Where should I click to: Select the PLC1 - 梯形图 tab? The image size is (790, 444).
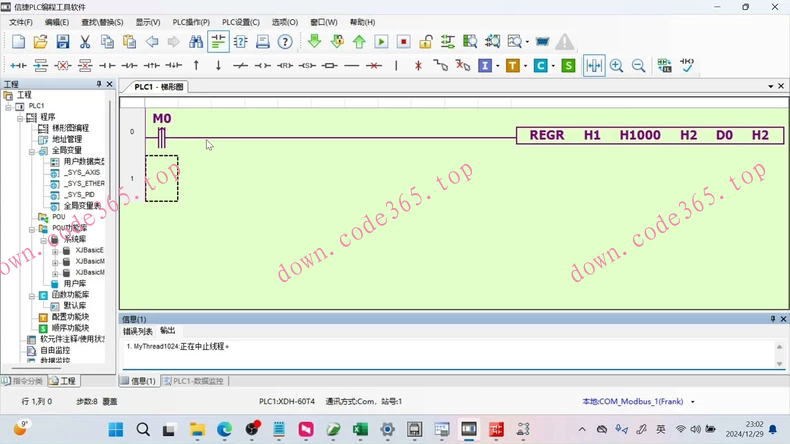click(159, 87)
